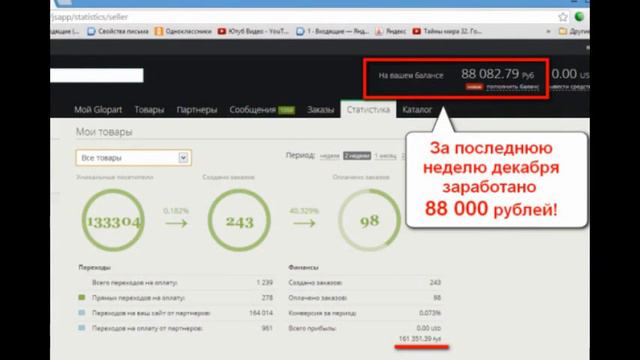Expand the bookmarks bar overflow chevron

click(548, 31)
